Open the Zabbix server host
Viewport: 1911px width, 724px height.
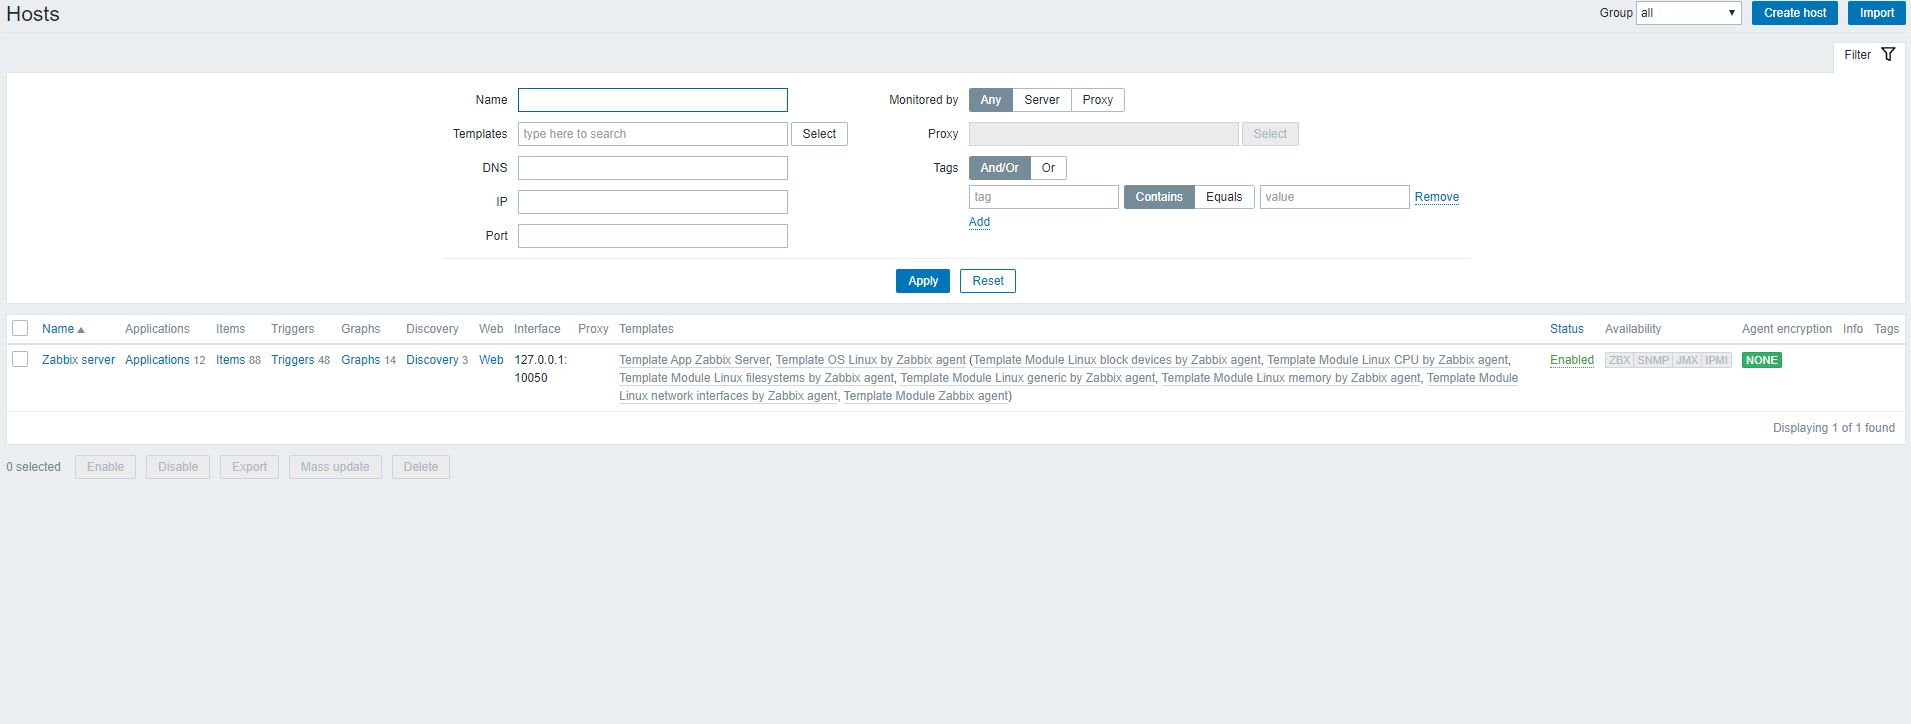[78, 360]
